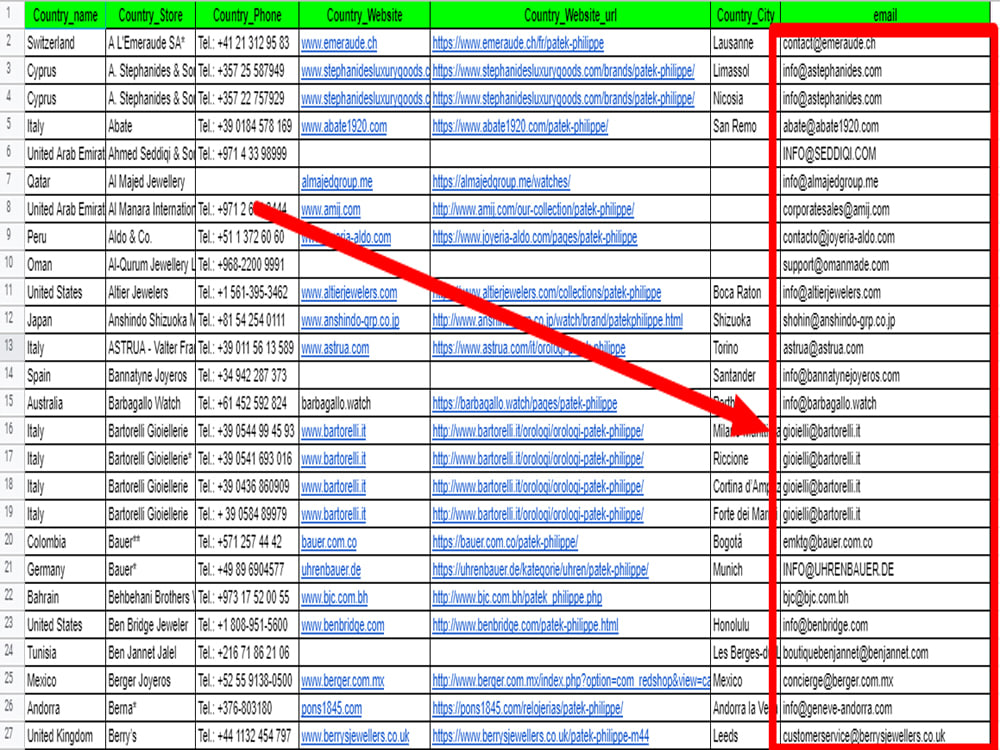The height and width of the screenshot is (750, 1000).
Task: Open the uhrenbauer.de website link
Action: point(331,570)
